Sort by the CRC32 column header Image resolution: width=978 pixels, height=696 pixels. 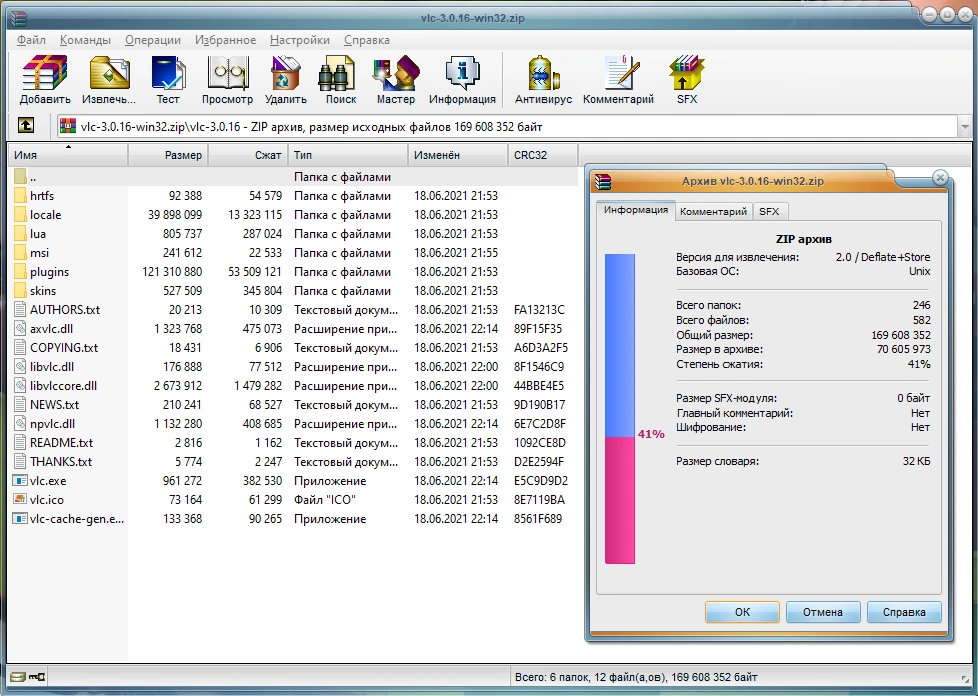point(543,155)
